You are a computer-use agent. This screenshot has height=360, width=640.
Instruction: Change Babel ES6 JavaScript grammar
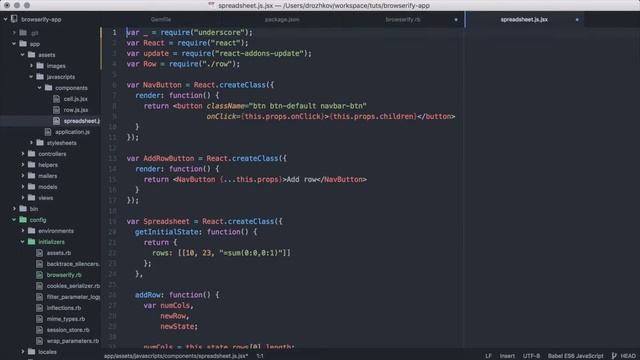pos(576,356)
